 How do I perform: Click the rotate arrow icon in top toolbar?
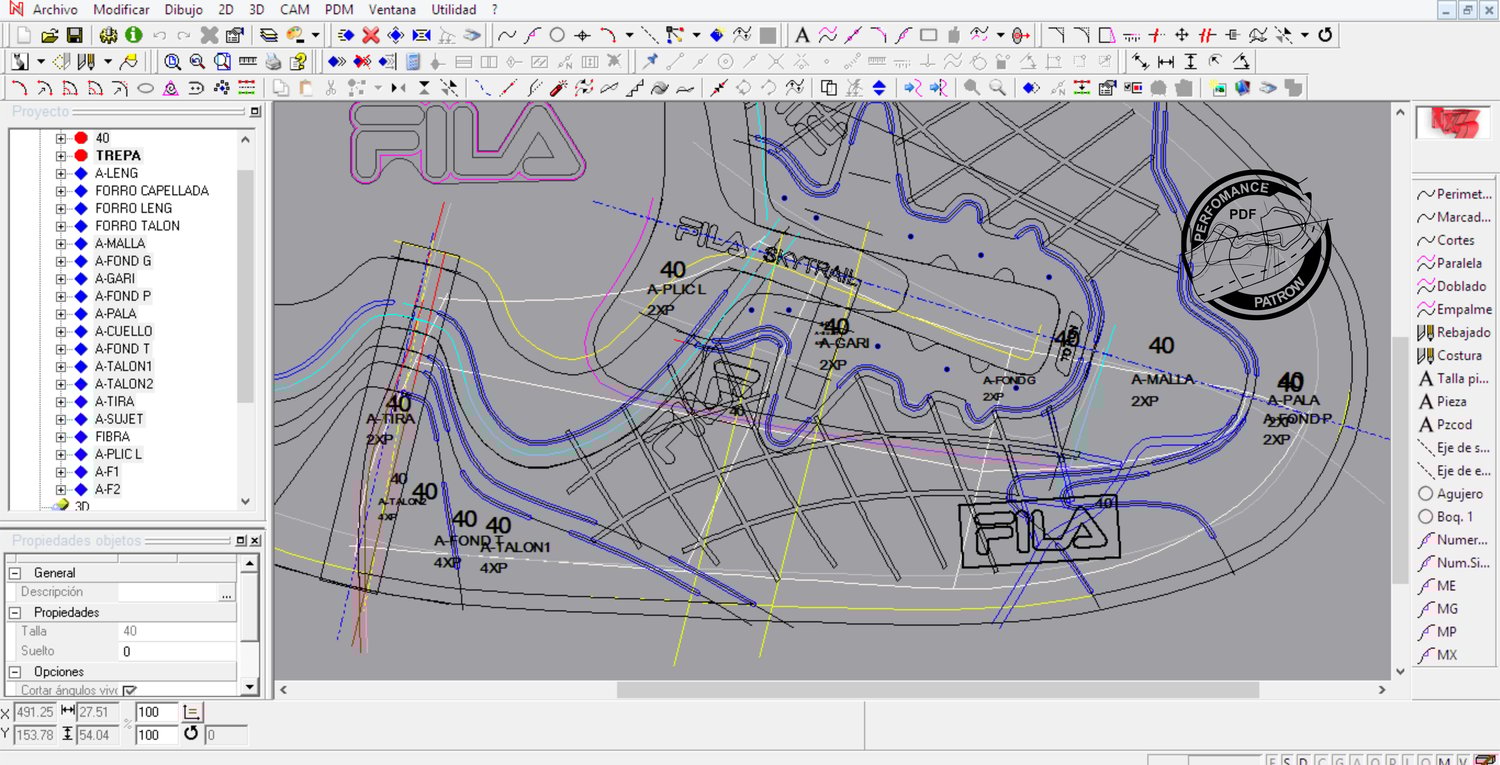coord(1326,35)
